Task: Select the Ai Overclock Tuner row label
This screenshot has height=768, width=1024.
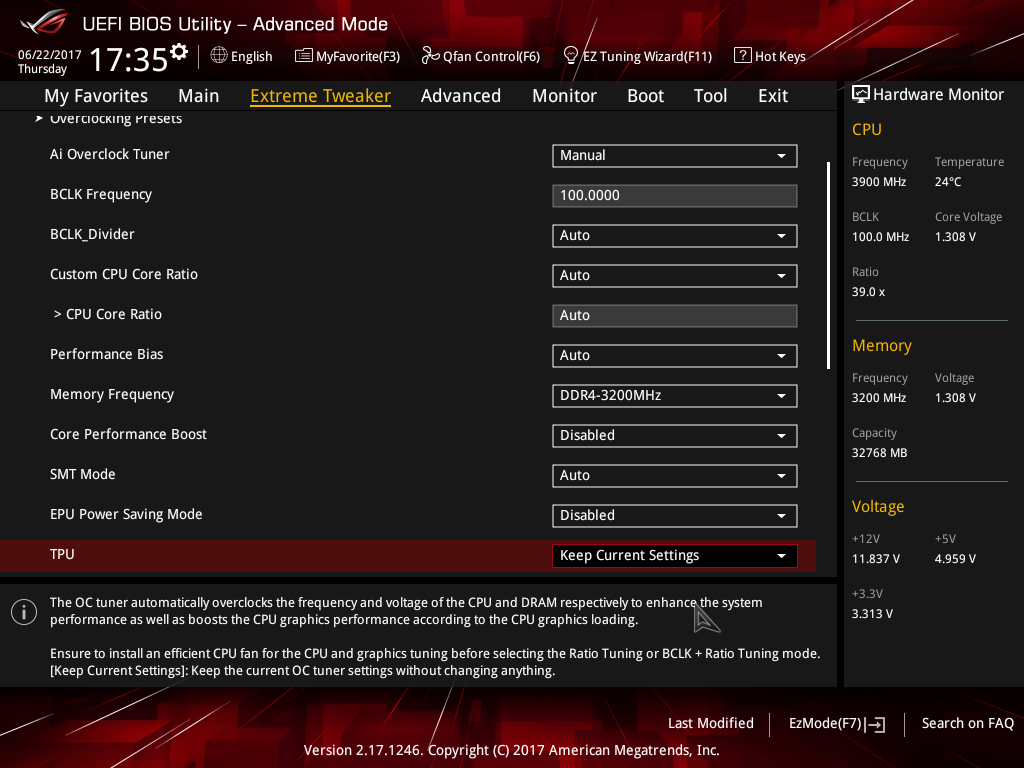Action: point(110,154)
